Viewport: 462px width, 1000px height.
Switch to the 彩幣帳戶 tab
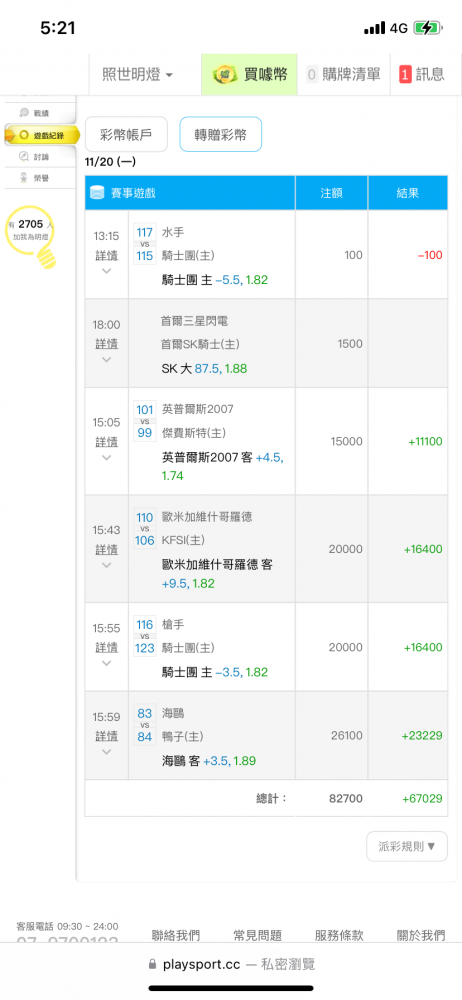tap(126, 135)
